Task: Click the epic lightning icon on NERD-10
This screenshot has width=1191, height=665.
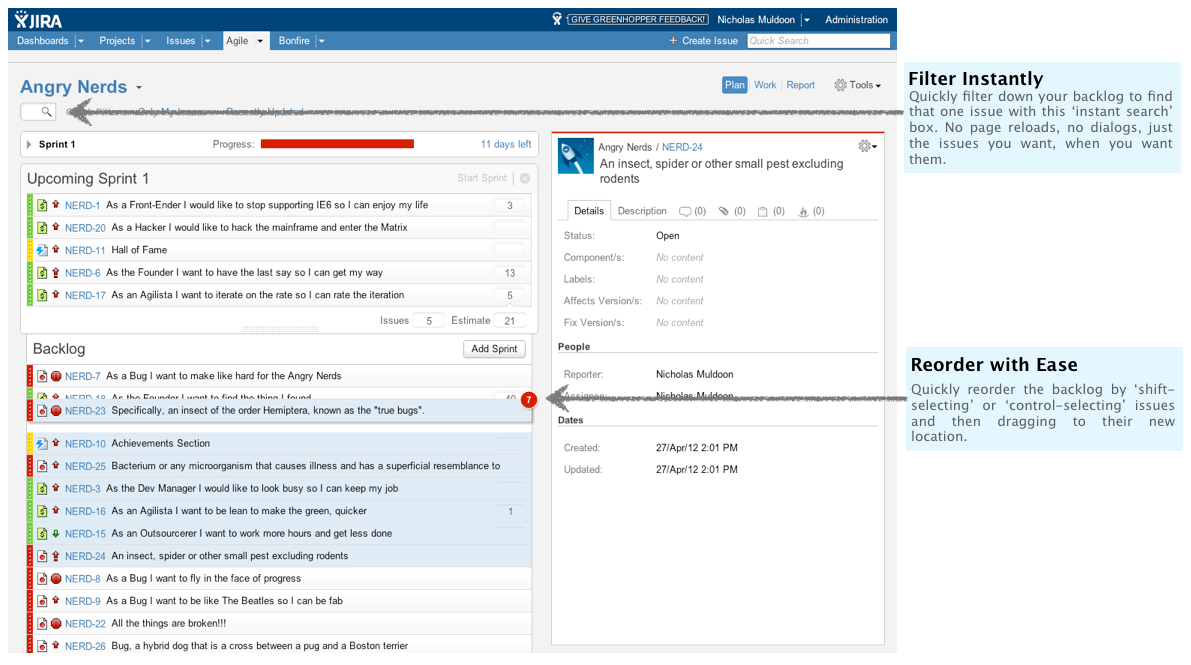Action: 42,444
